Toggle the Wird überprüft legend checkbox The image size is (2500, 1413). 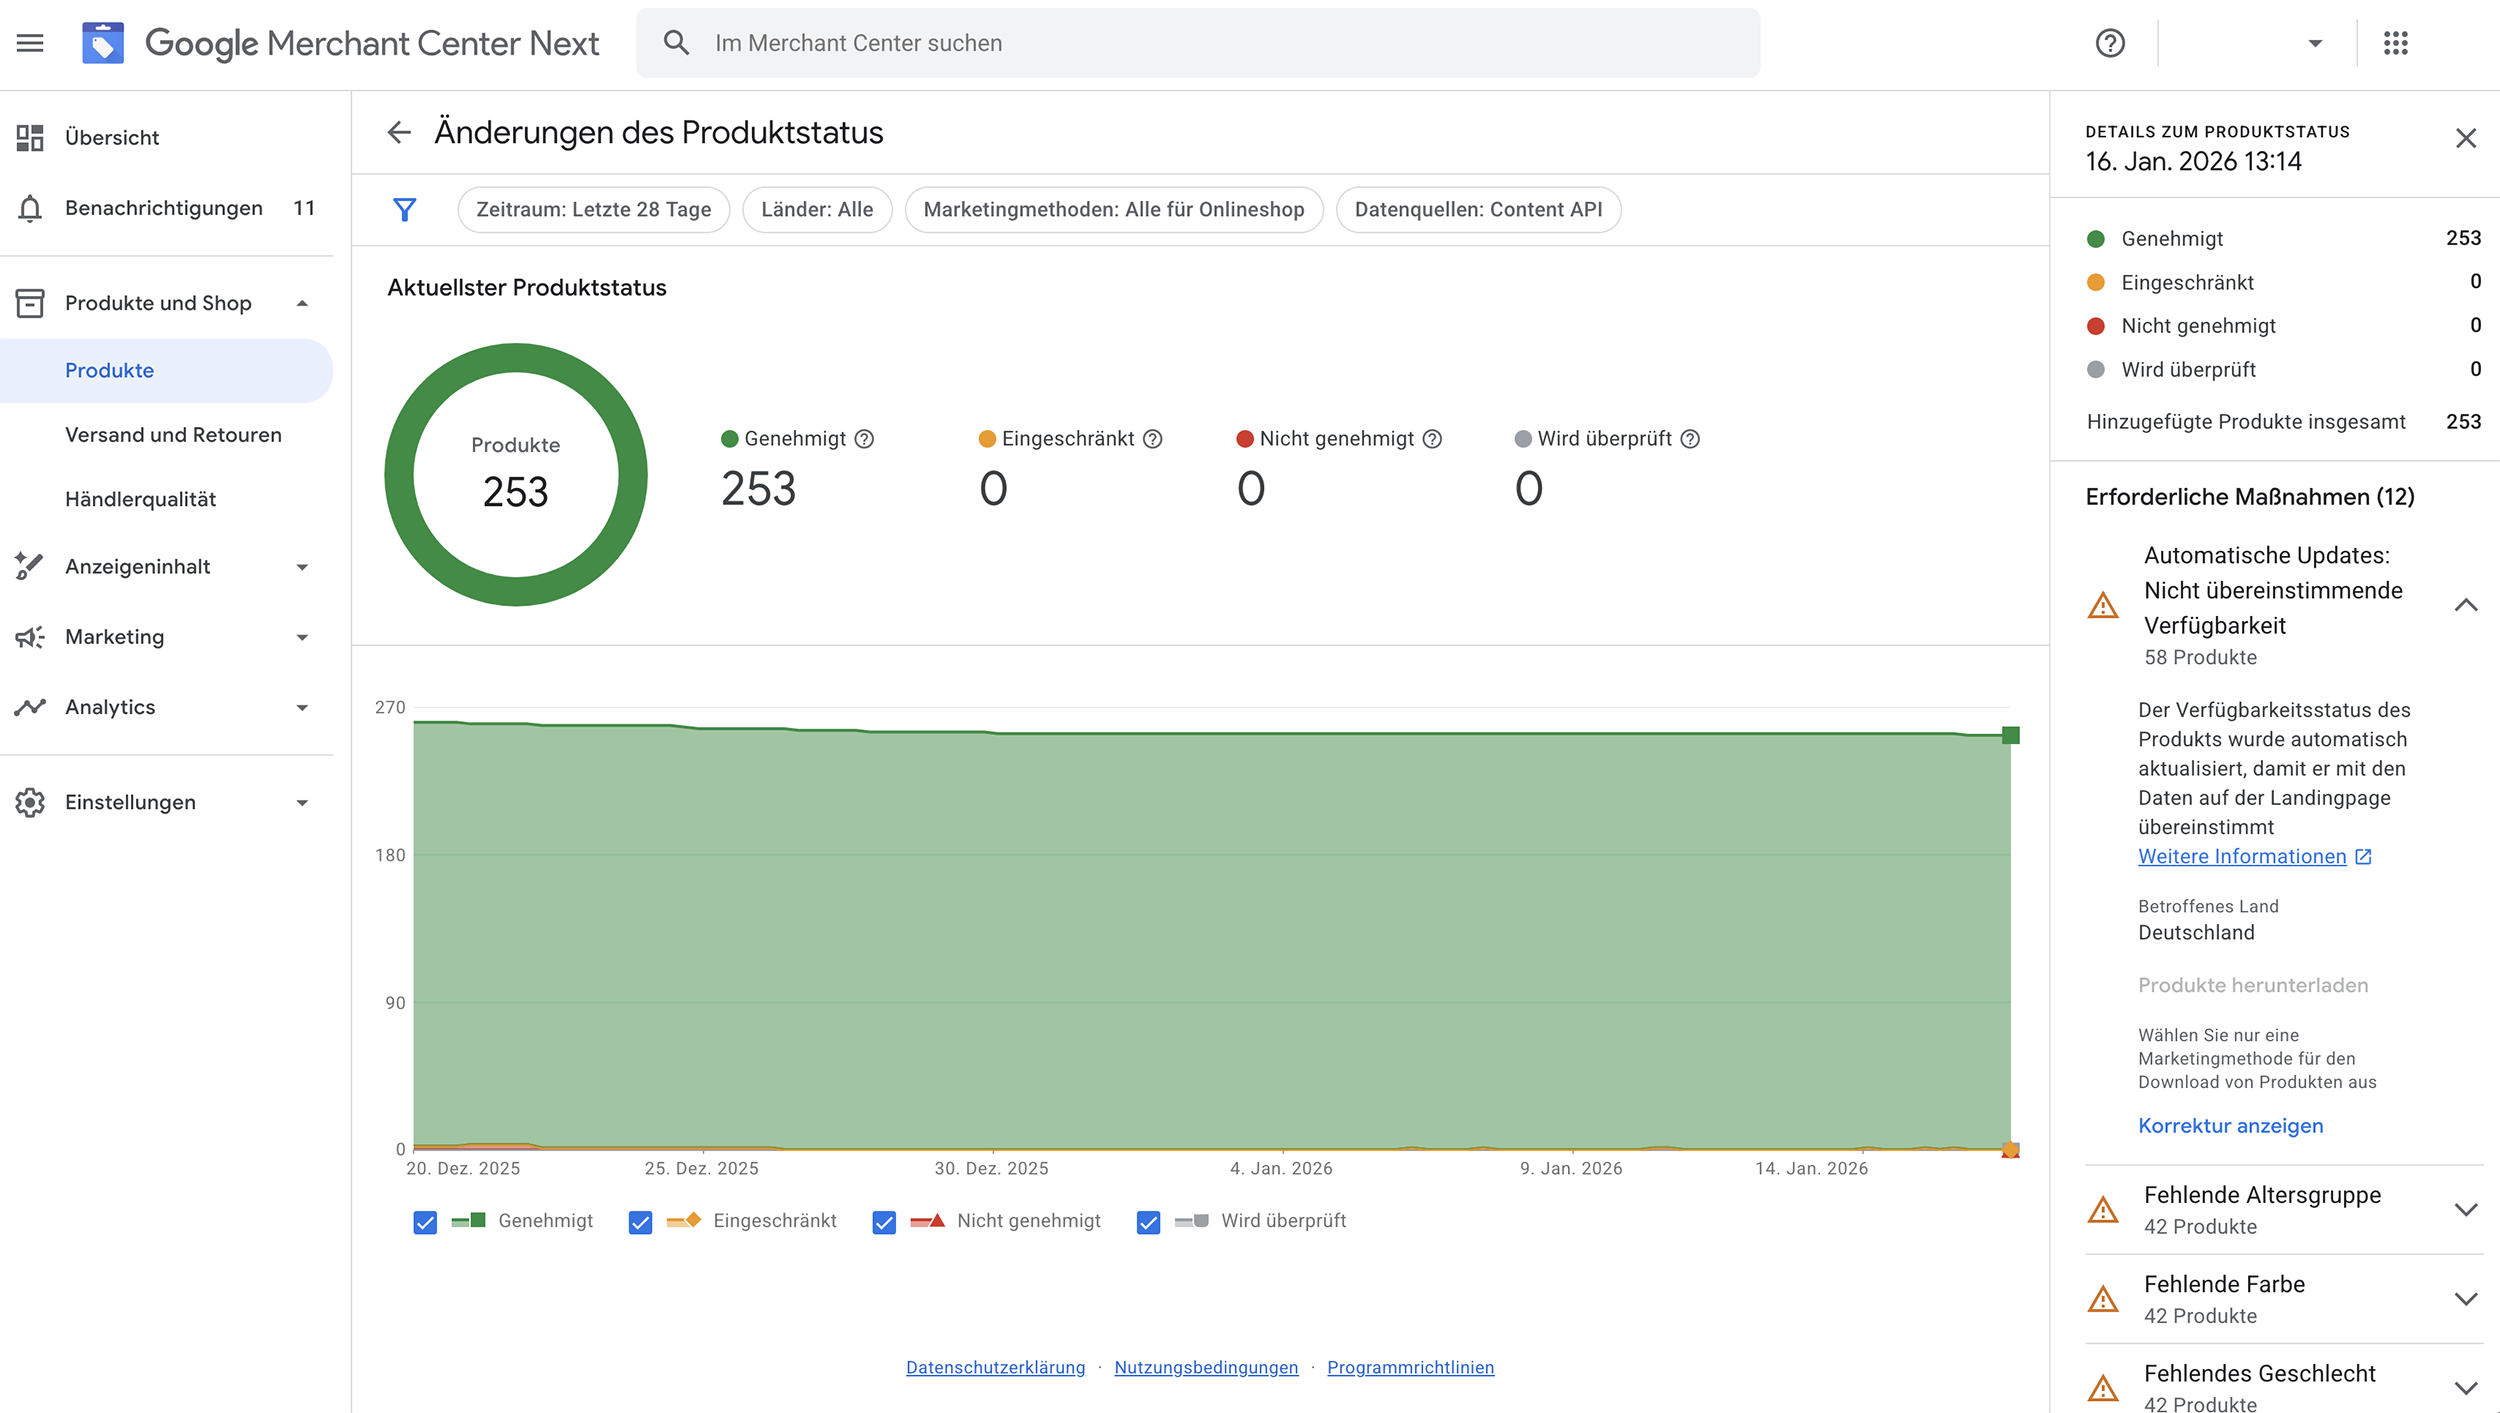tap(1148, 1222)
